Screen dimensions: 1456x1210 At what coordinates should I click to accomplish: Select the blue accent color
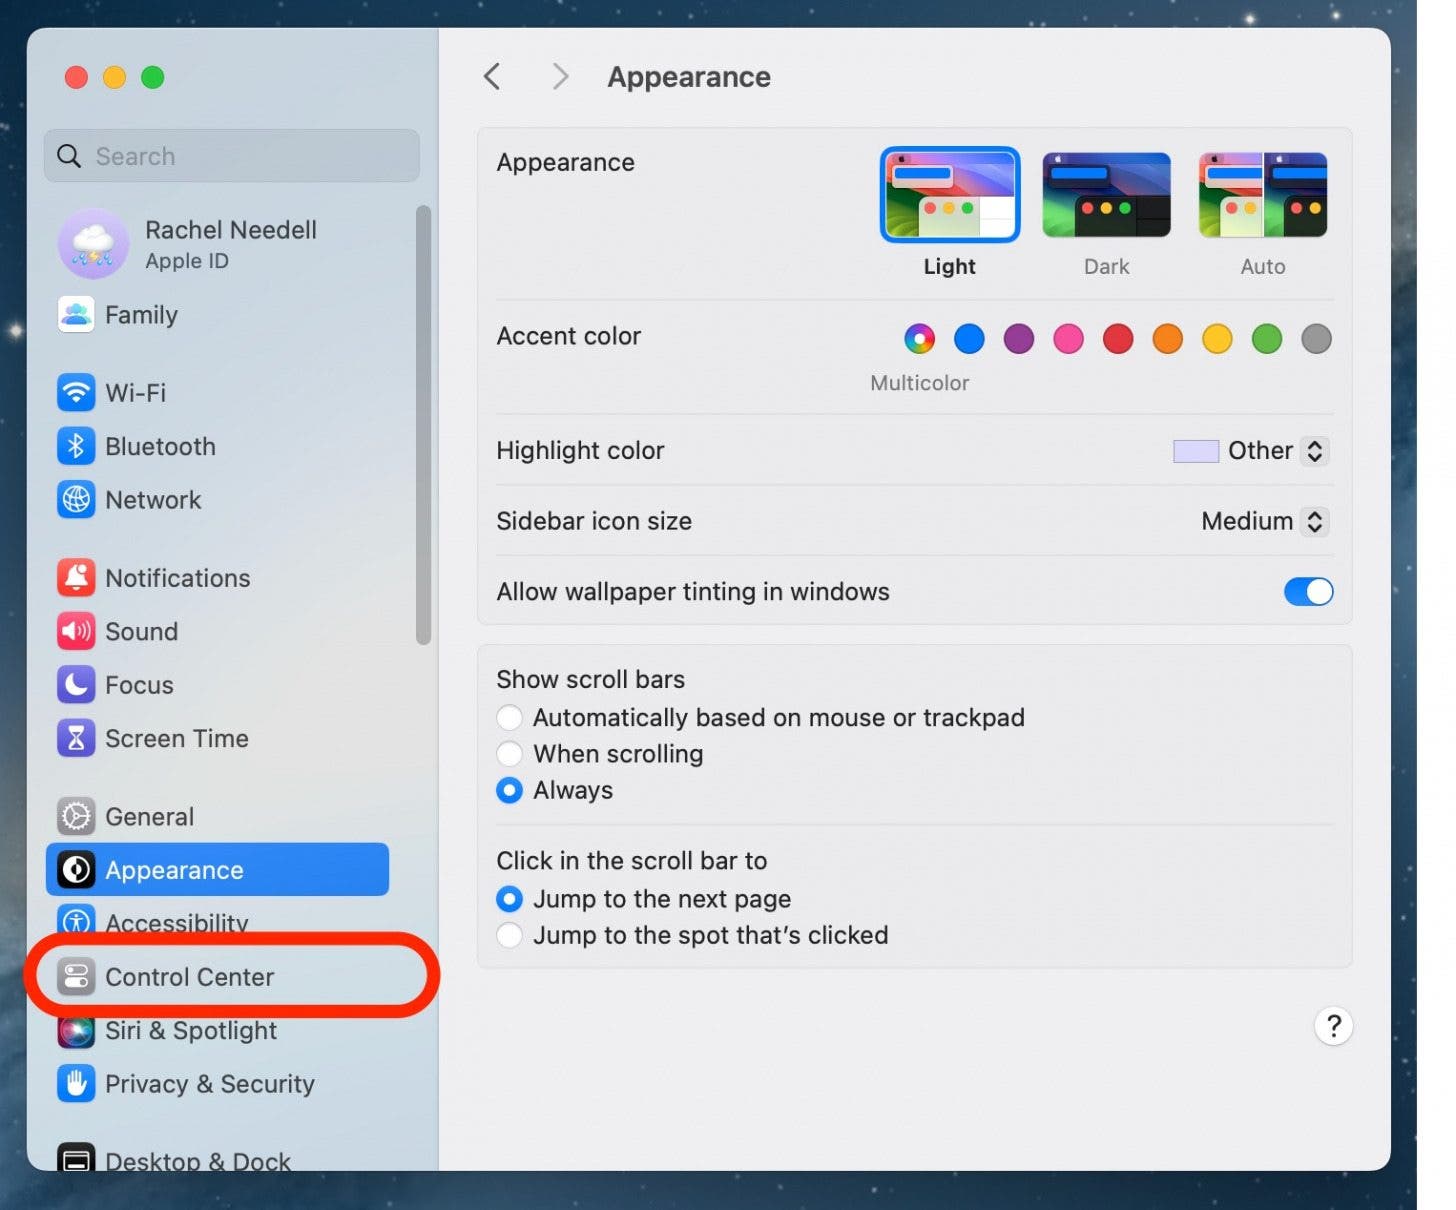[968, 338]
